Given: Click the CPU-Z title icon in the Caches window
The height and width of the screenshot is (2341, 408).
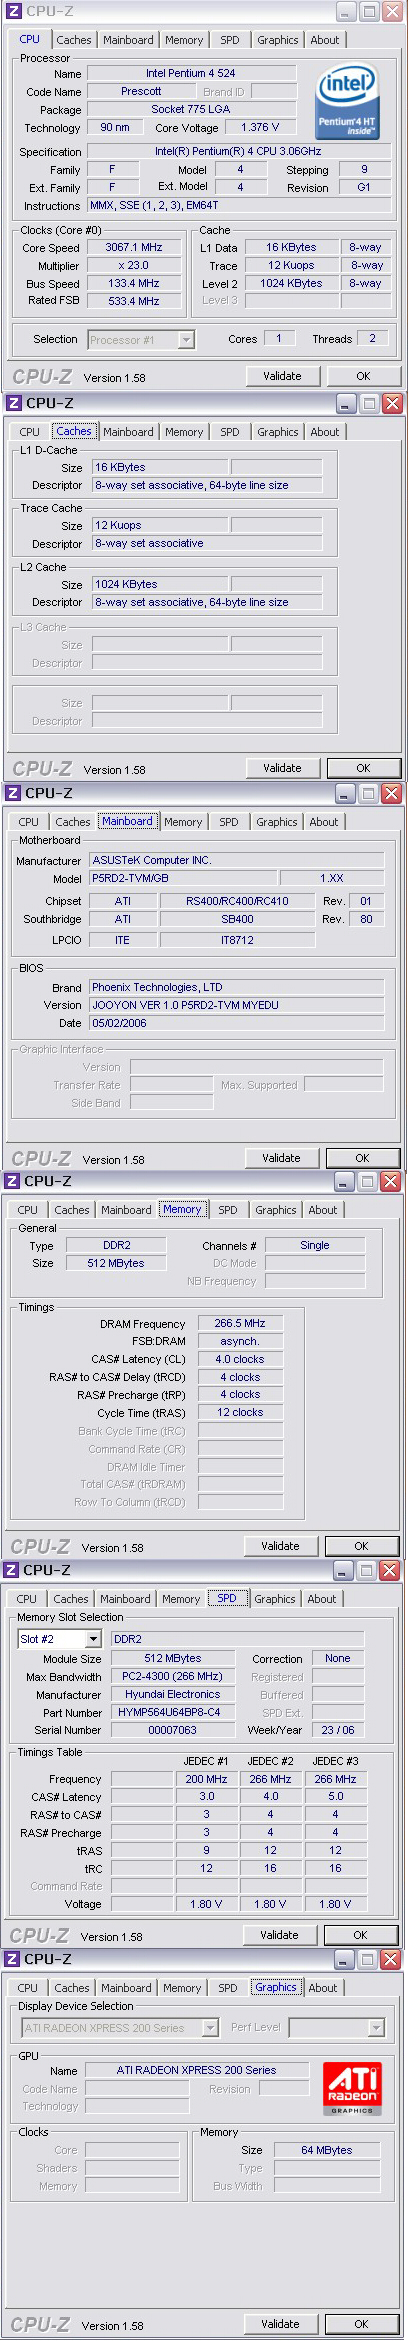Looking at the screenshot, I should (x=14, y=403).
